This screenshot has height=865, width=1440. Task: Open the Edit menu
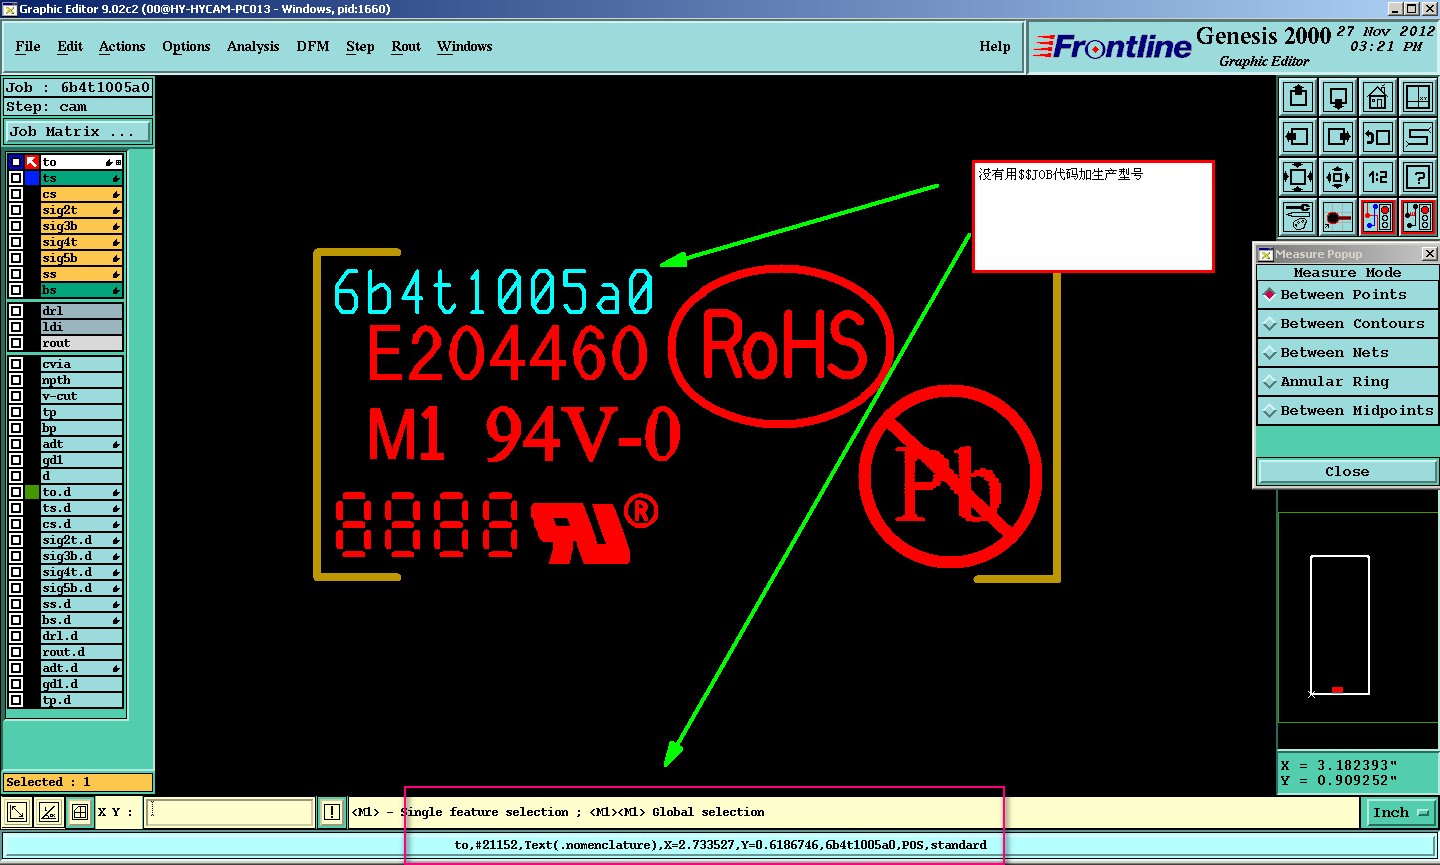[x=70, y=47]
